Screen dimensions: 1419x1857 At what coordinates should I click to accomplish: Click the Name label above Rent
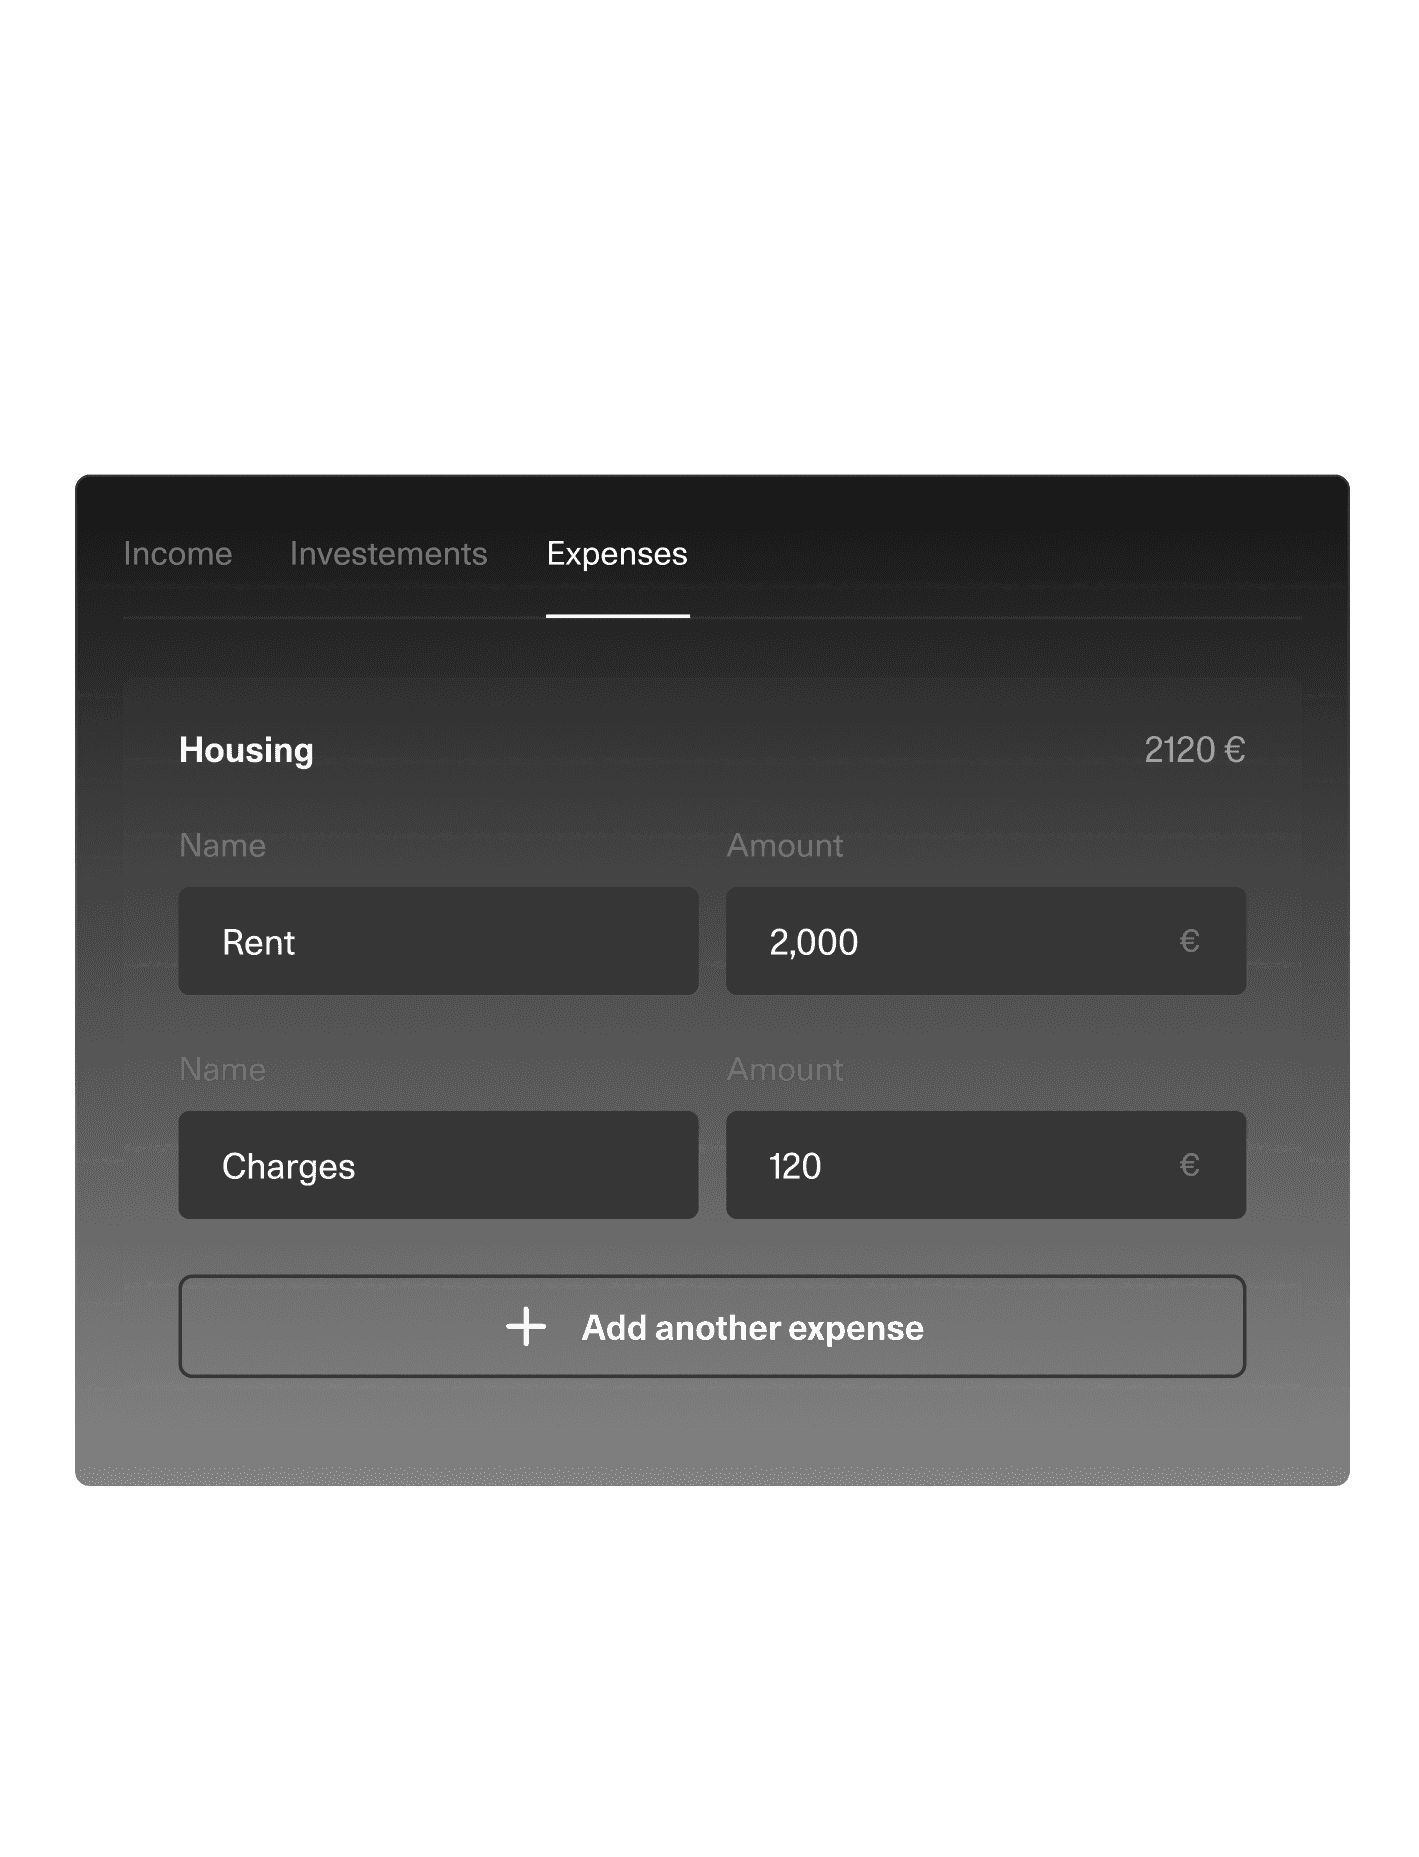pyautogui.click(x=222, y=846)
